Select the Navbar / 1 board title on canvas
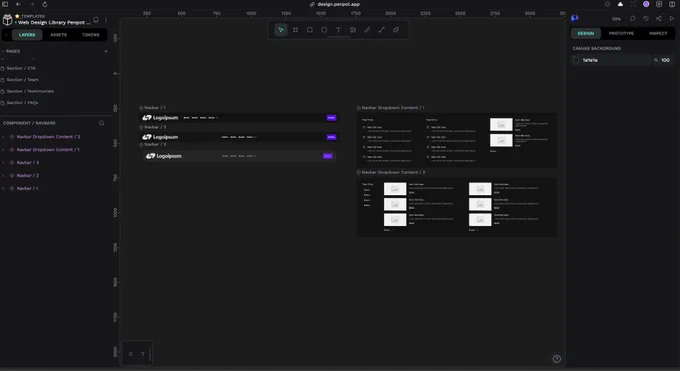Screen dimensions: 680x371 [x=154, y=108]
